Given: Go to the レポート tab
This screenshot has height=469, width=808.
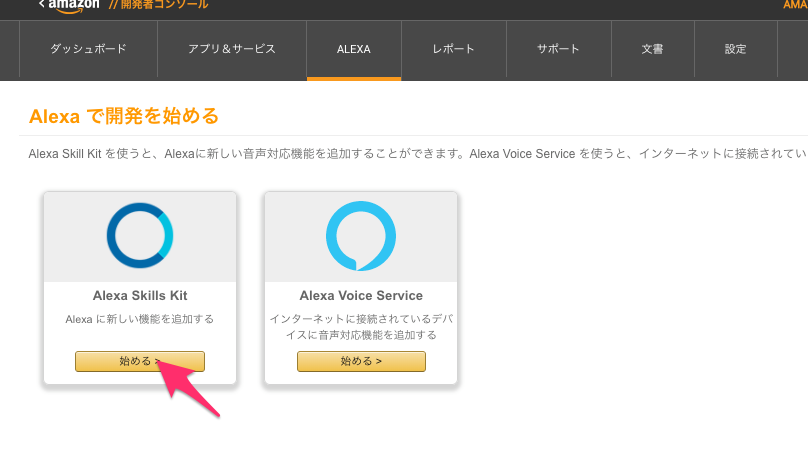Looking at the screenshot, I should coord(453,49).
